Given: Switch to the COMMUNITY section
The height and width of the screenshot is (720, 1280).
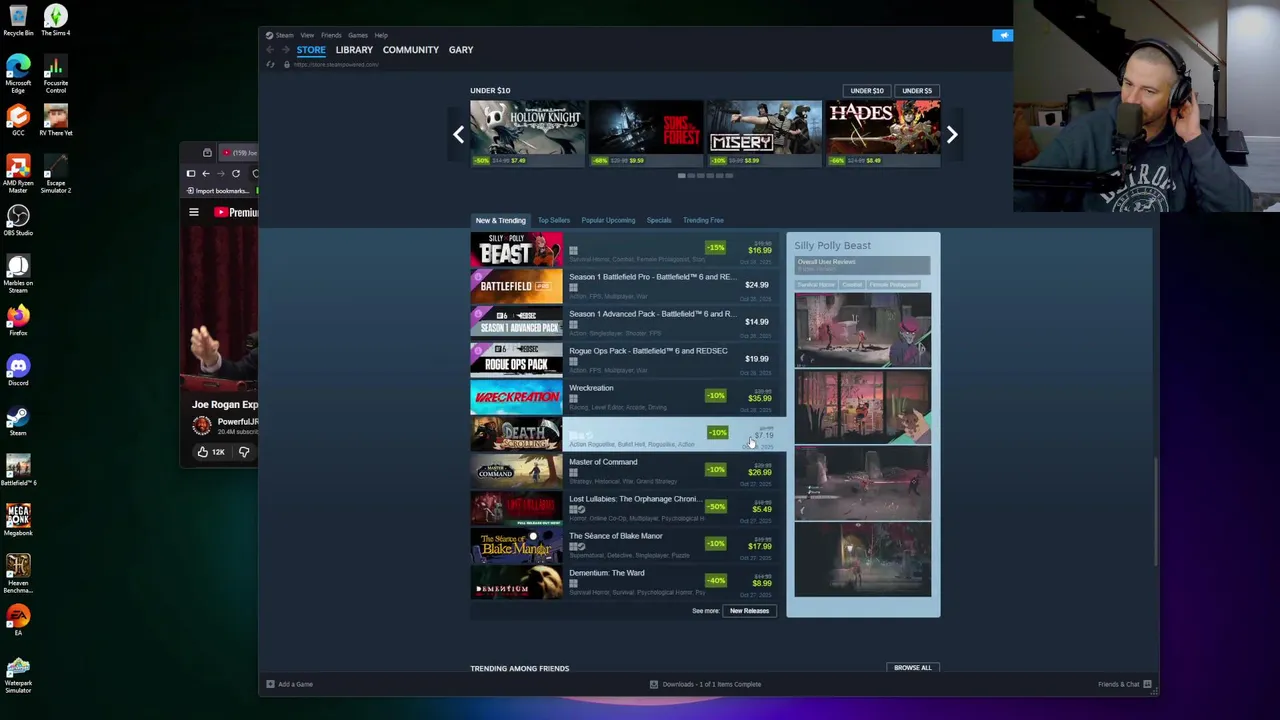Looking at the screenshot, I should [x=410, y=49].
